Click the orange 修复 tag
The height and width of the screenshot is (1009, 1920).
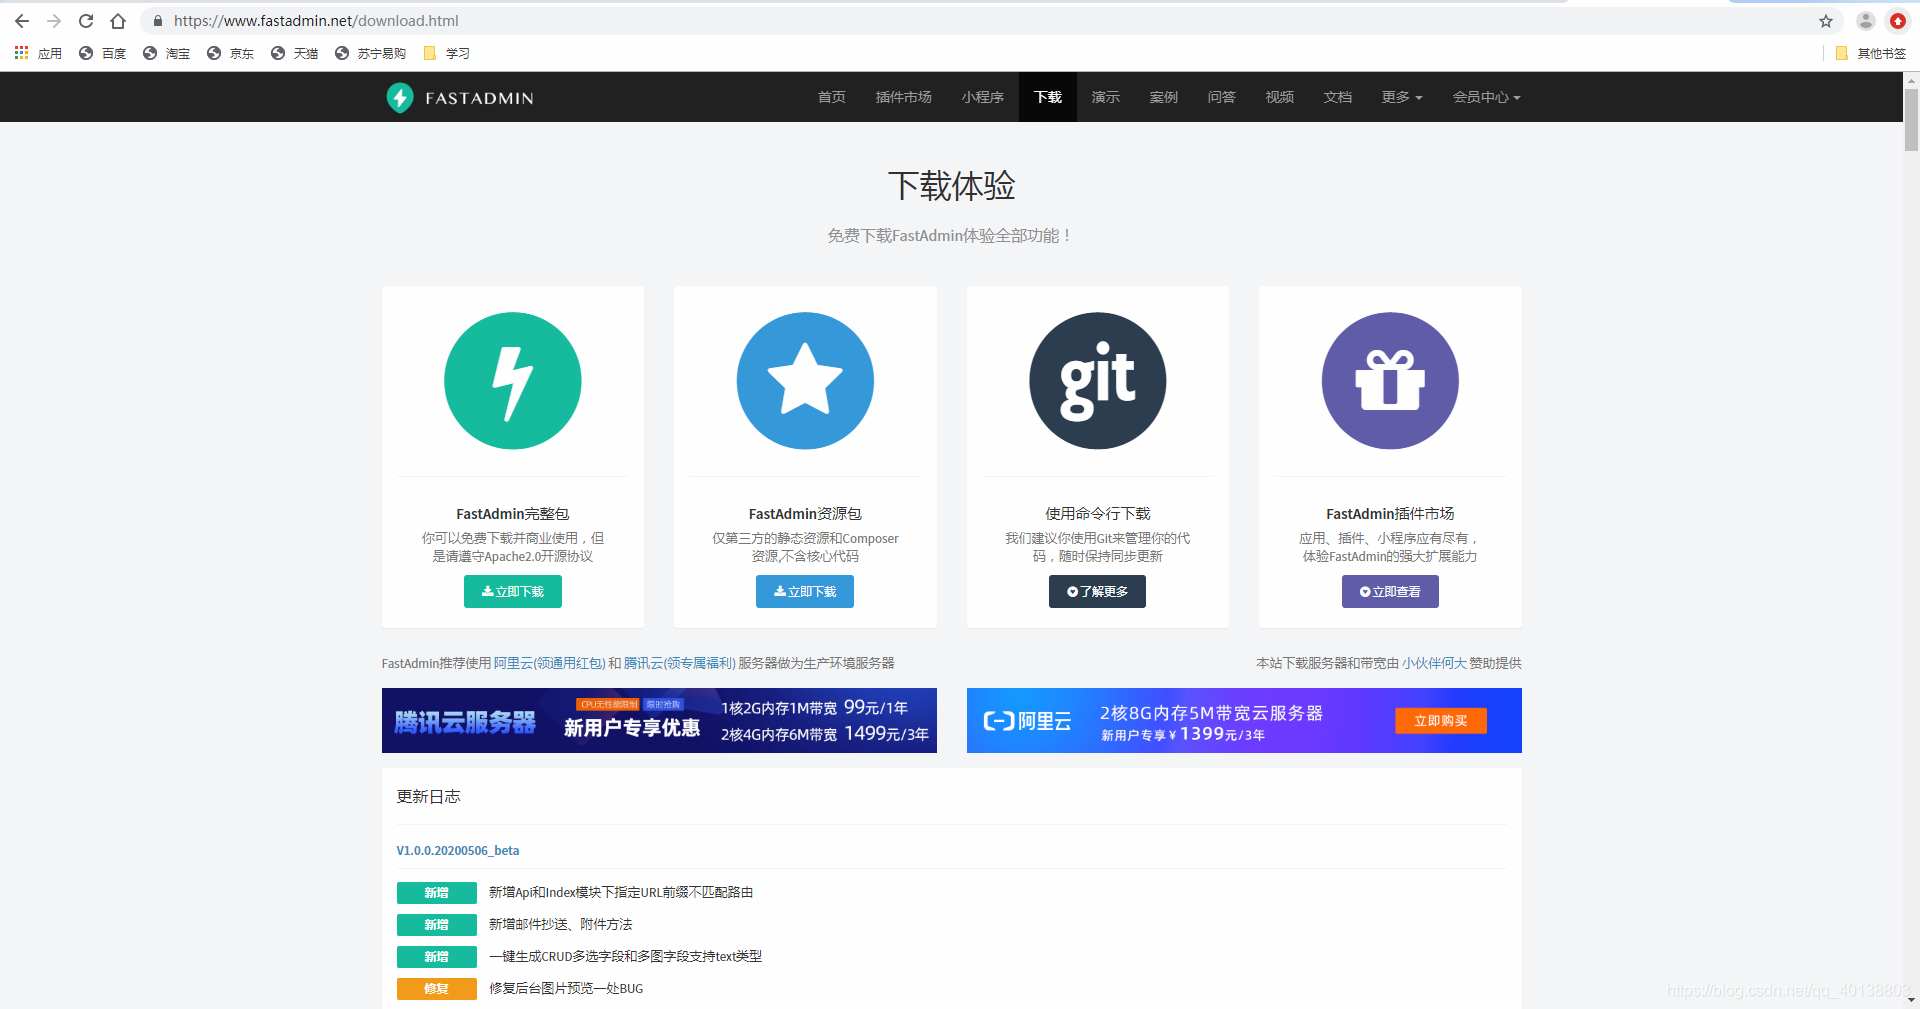pos(437,989)
